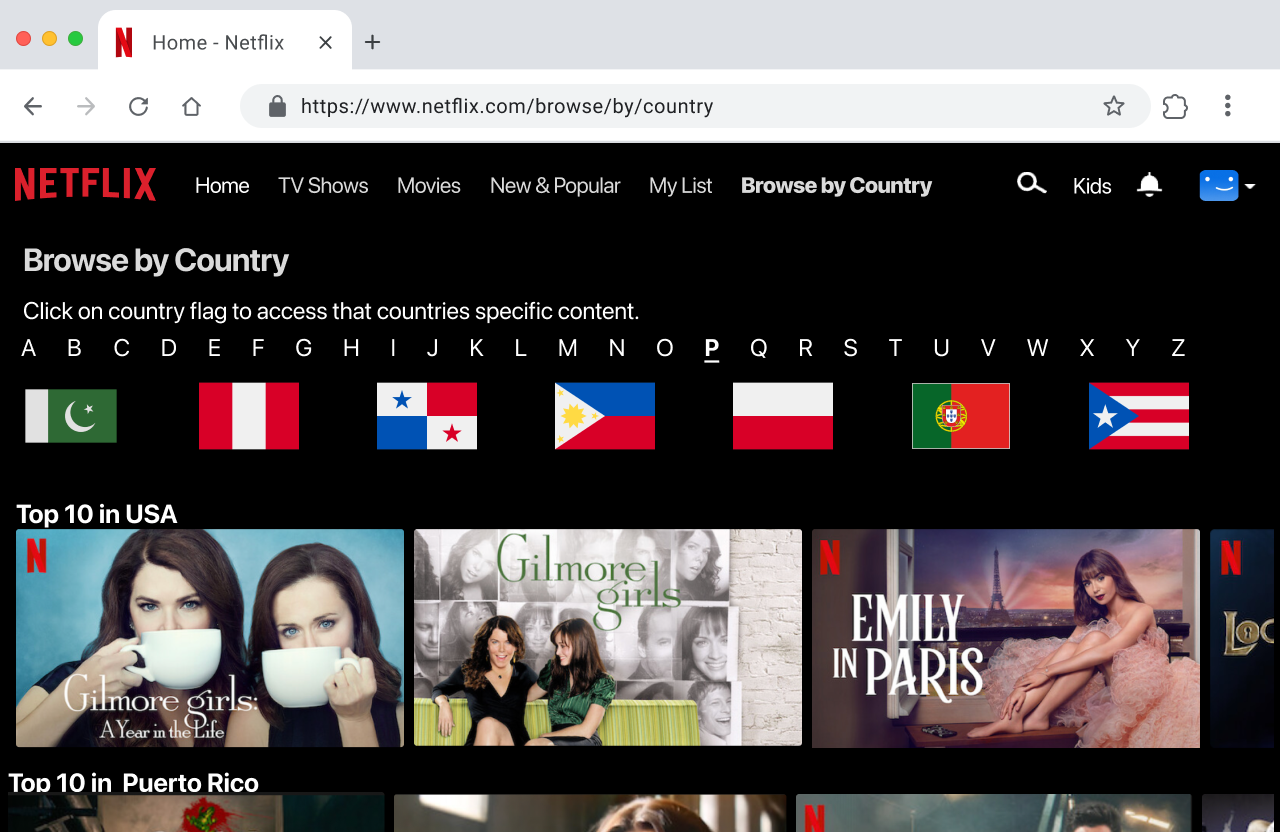1280x832 pixels.
Task: Filter countries by letter Q
Action: coord(759,348)
